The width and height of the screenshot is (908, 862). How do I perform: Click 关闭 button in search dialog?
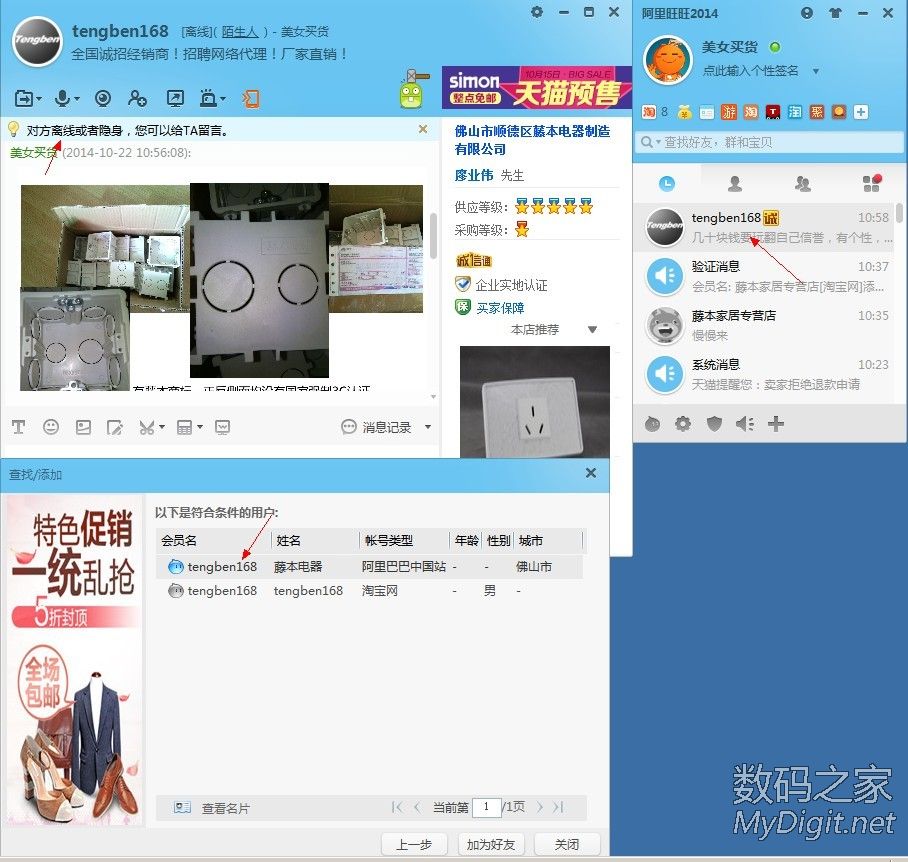[566, 845]
